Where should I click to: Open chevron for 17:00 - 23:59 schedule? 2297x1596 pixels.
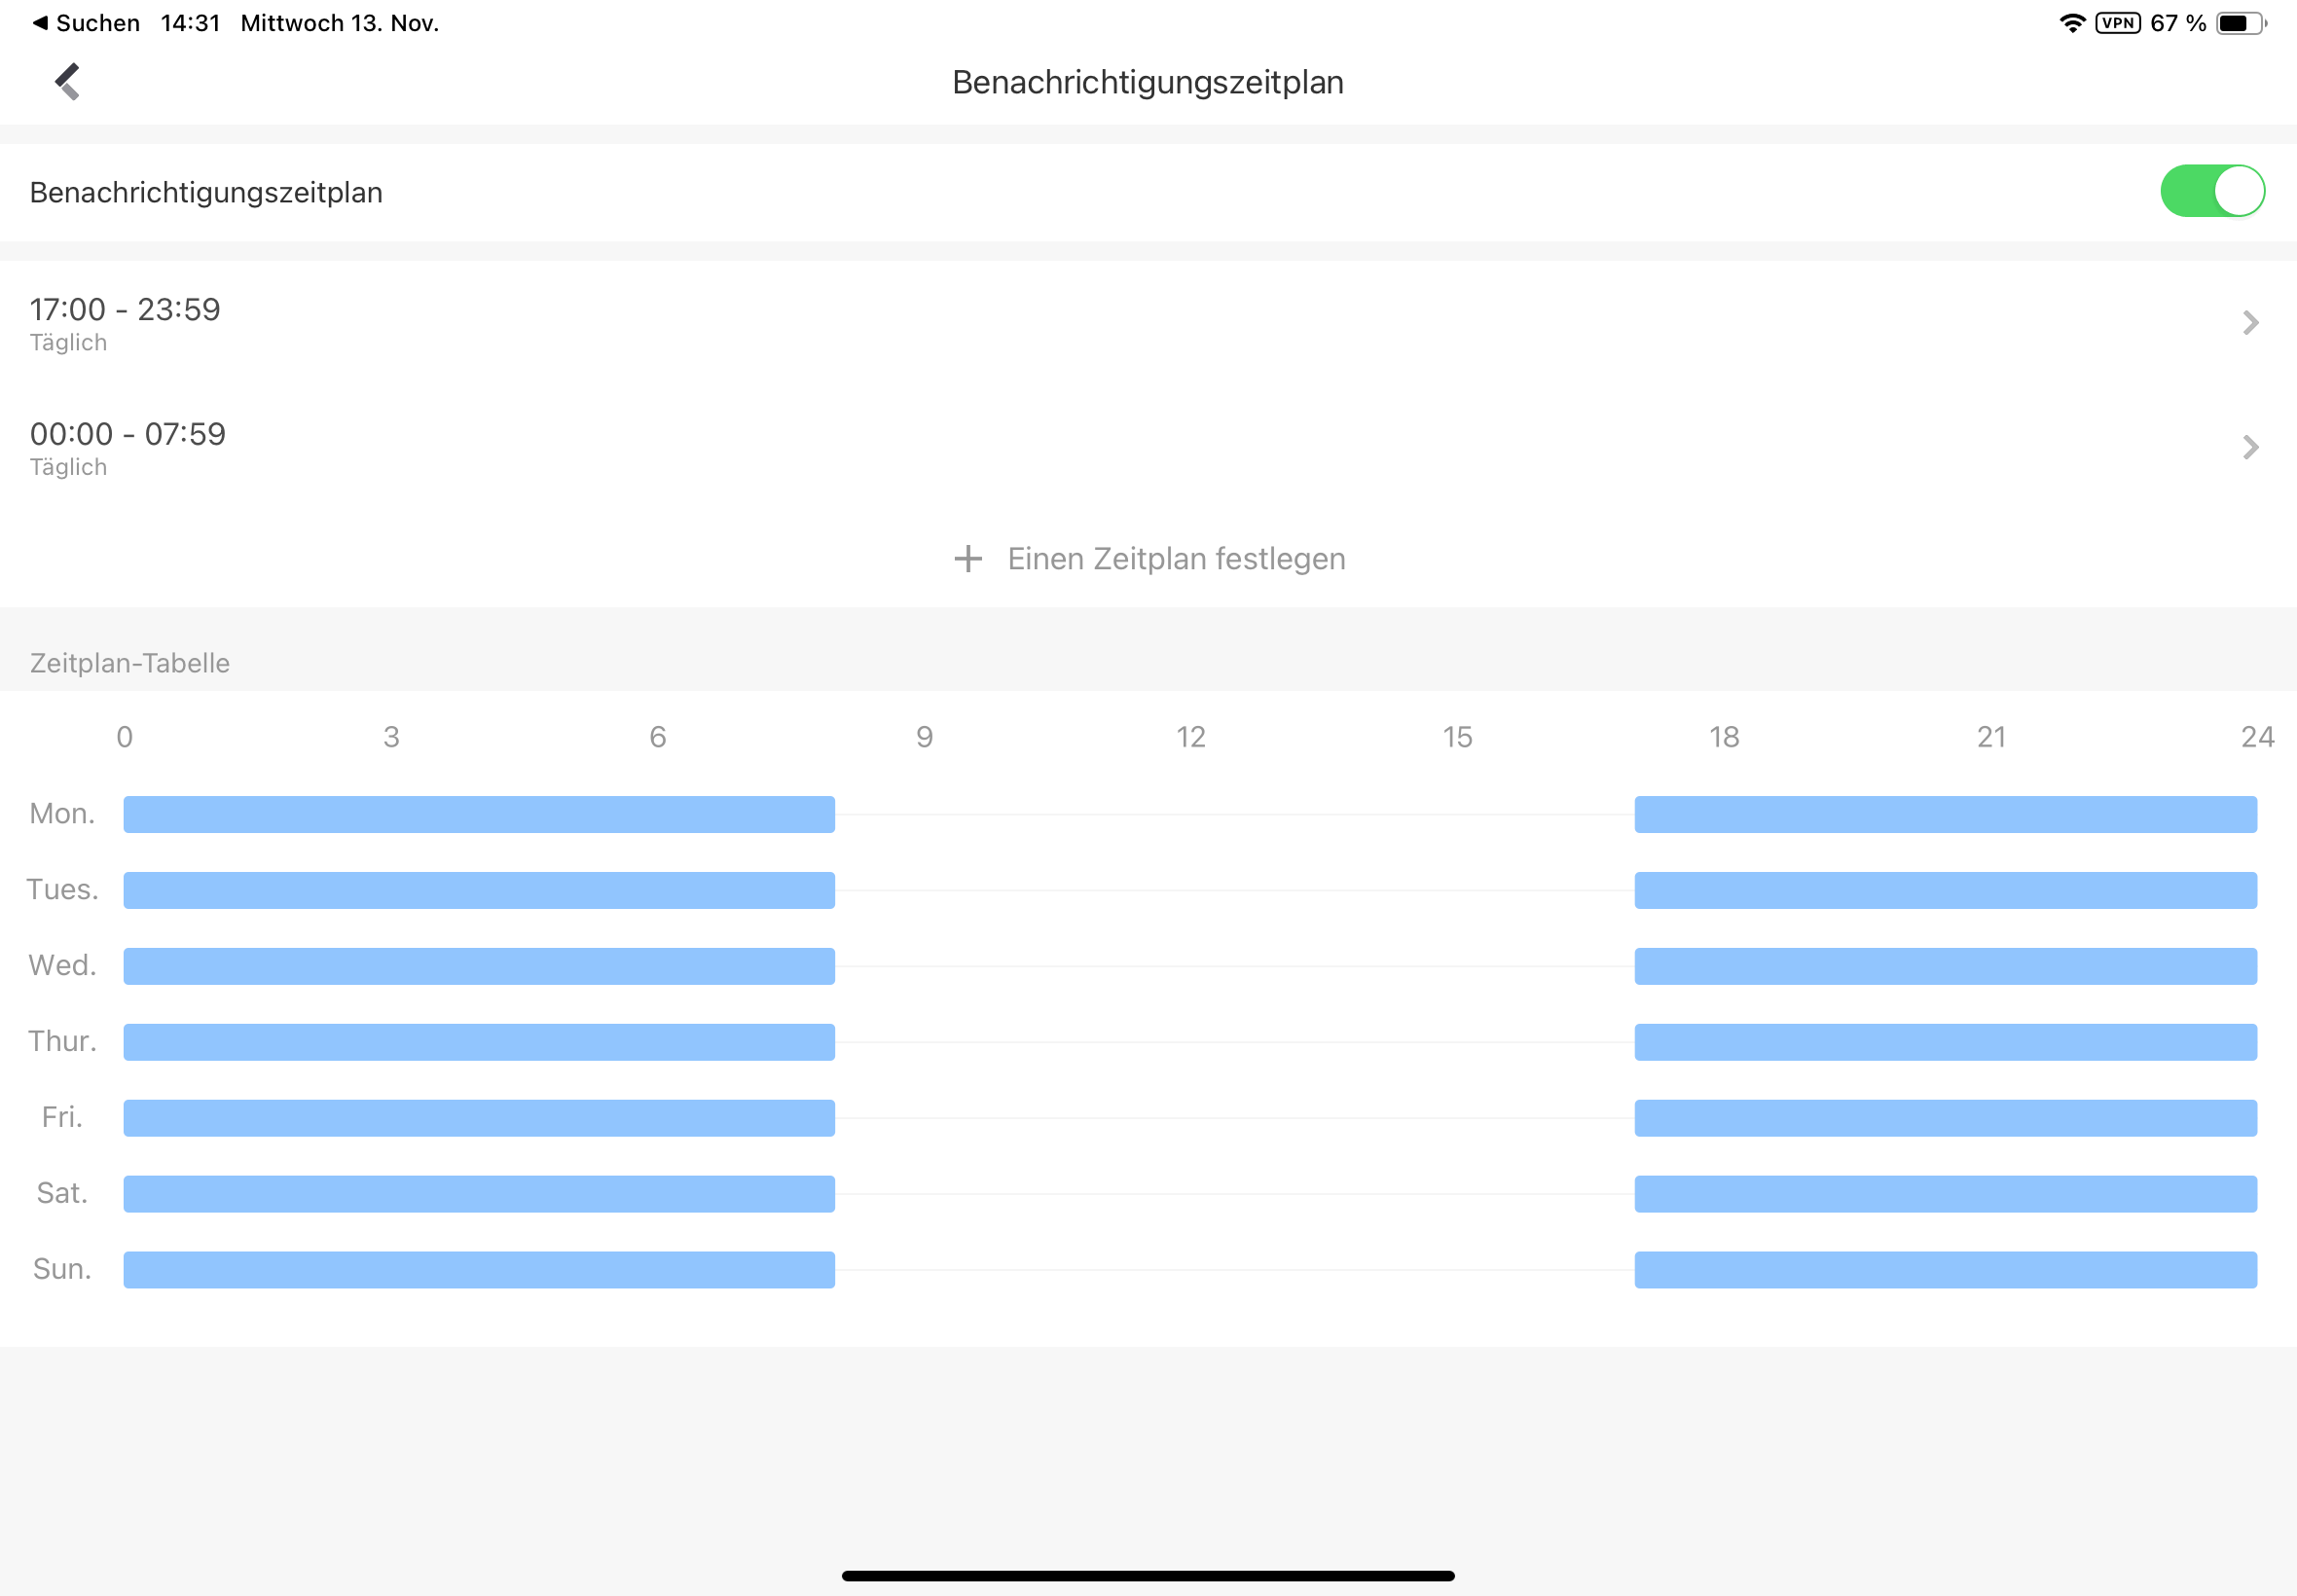(x=2250, y=323)
